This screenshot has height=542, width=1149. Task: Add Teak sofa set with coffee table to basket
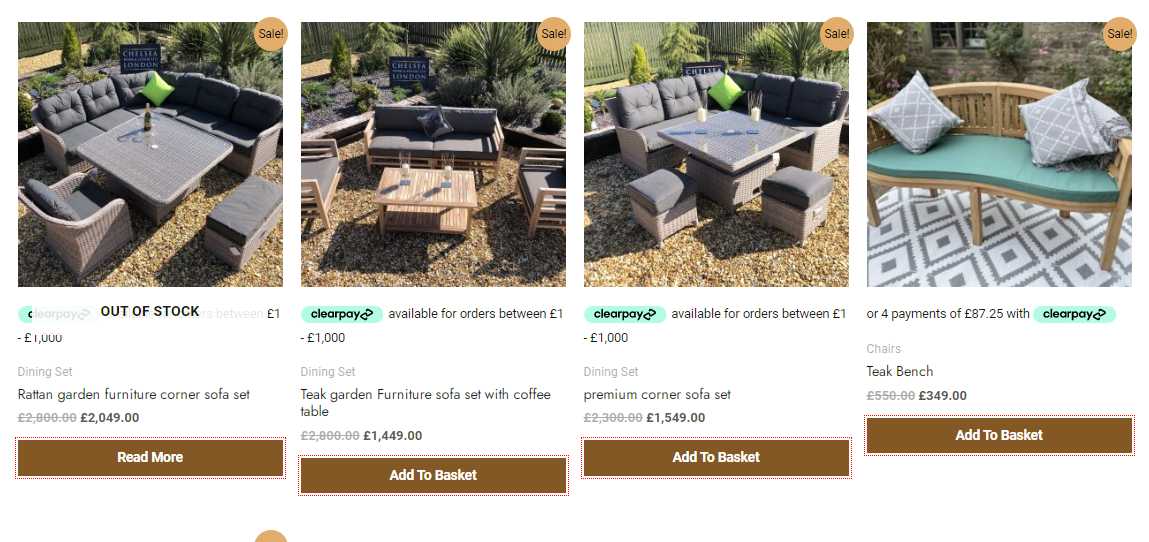click(433, 475)
